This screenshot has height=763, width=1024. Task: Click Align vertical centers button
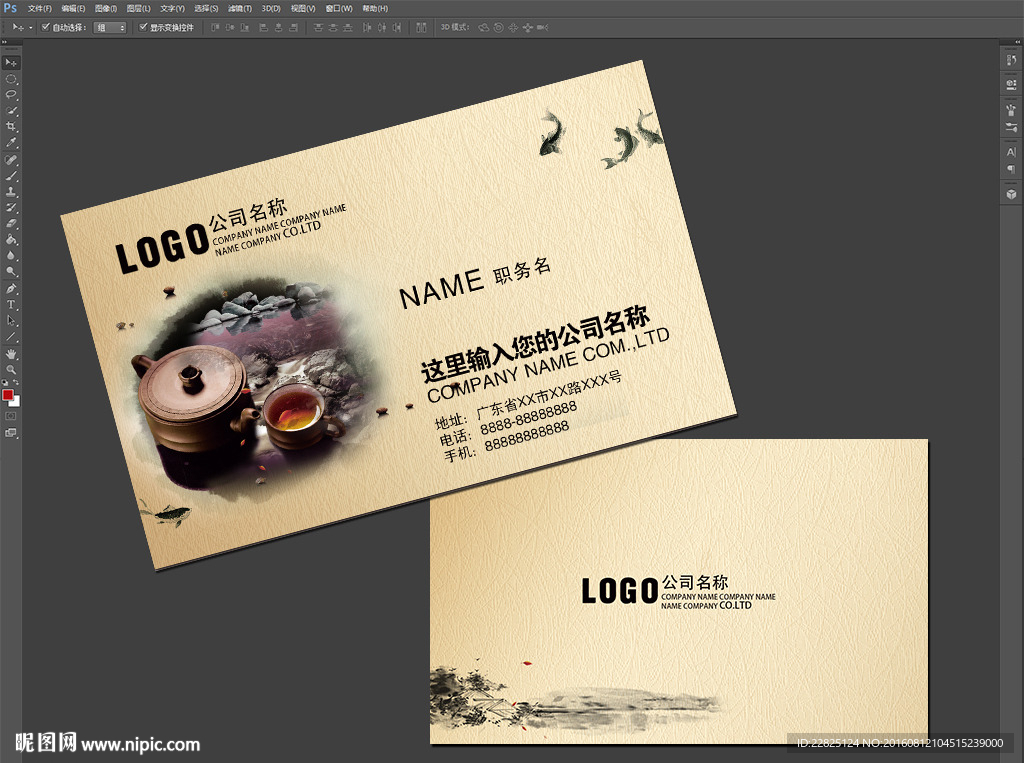coord(230,27)
